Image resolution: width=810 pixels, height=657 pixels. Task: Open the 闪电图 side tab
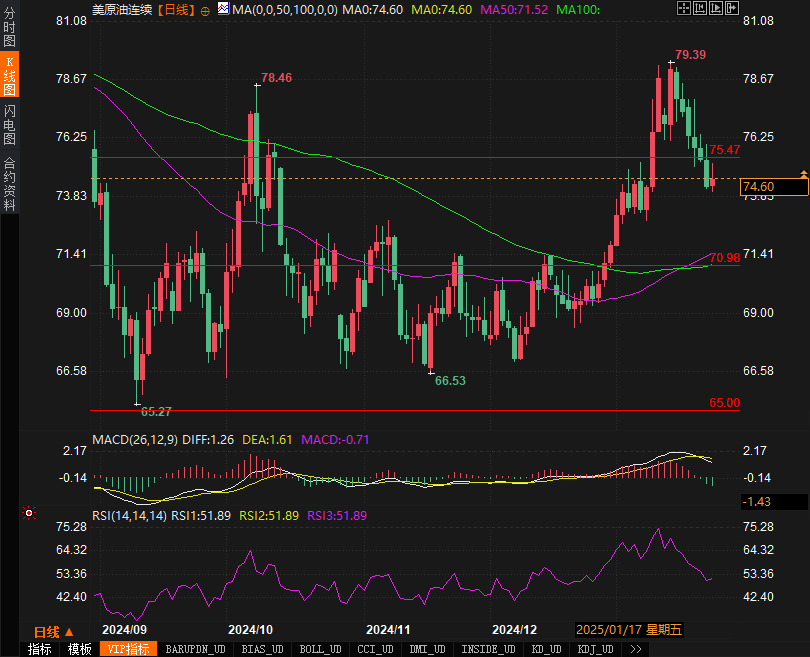[x=10, y=124]
